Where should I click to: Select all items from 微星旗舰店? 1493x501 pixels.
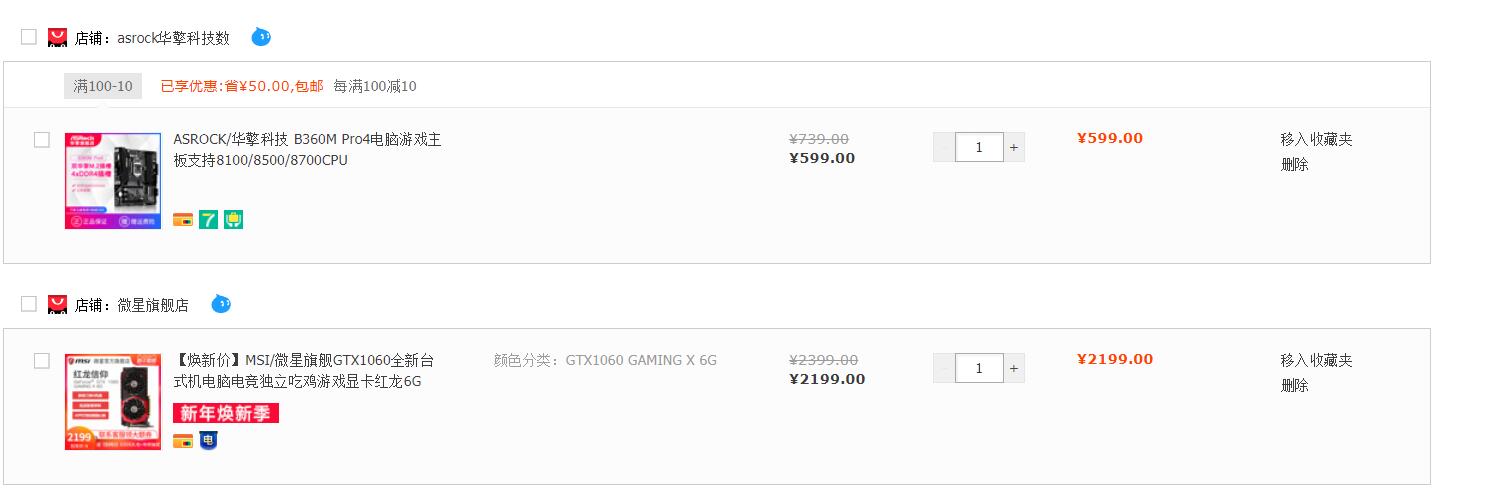tap(28, 303)
